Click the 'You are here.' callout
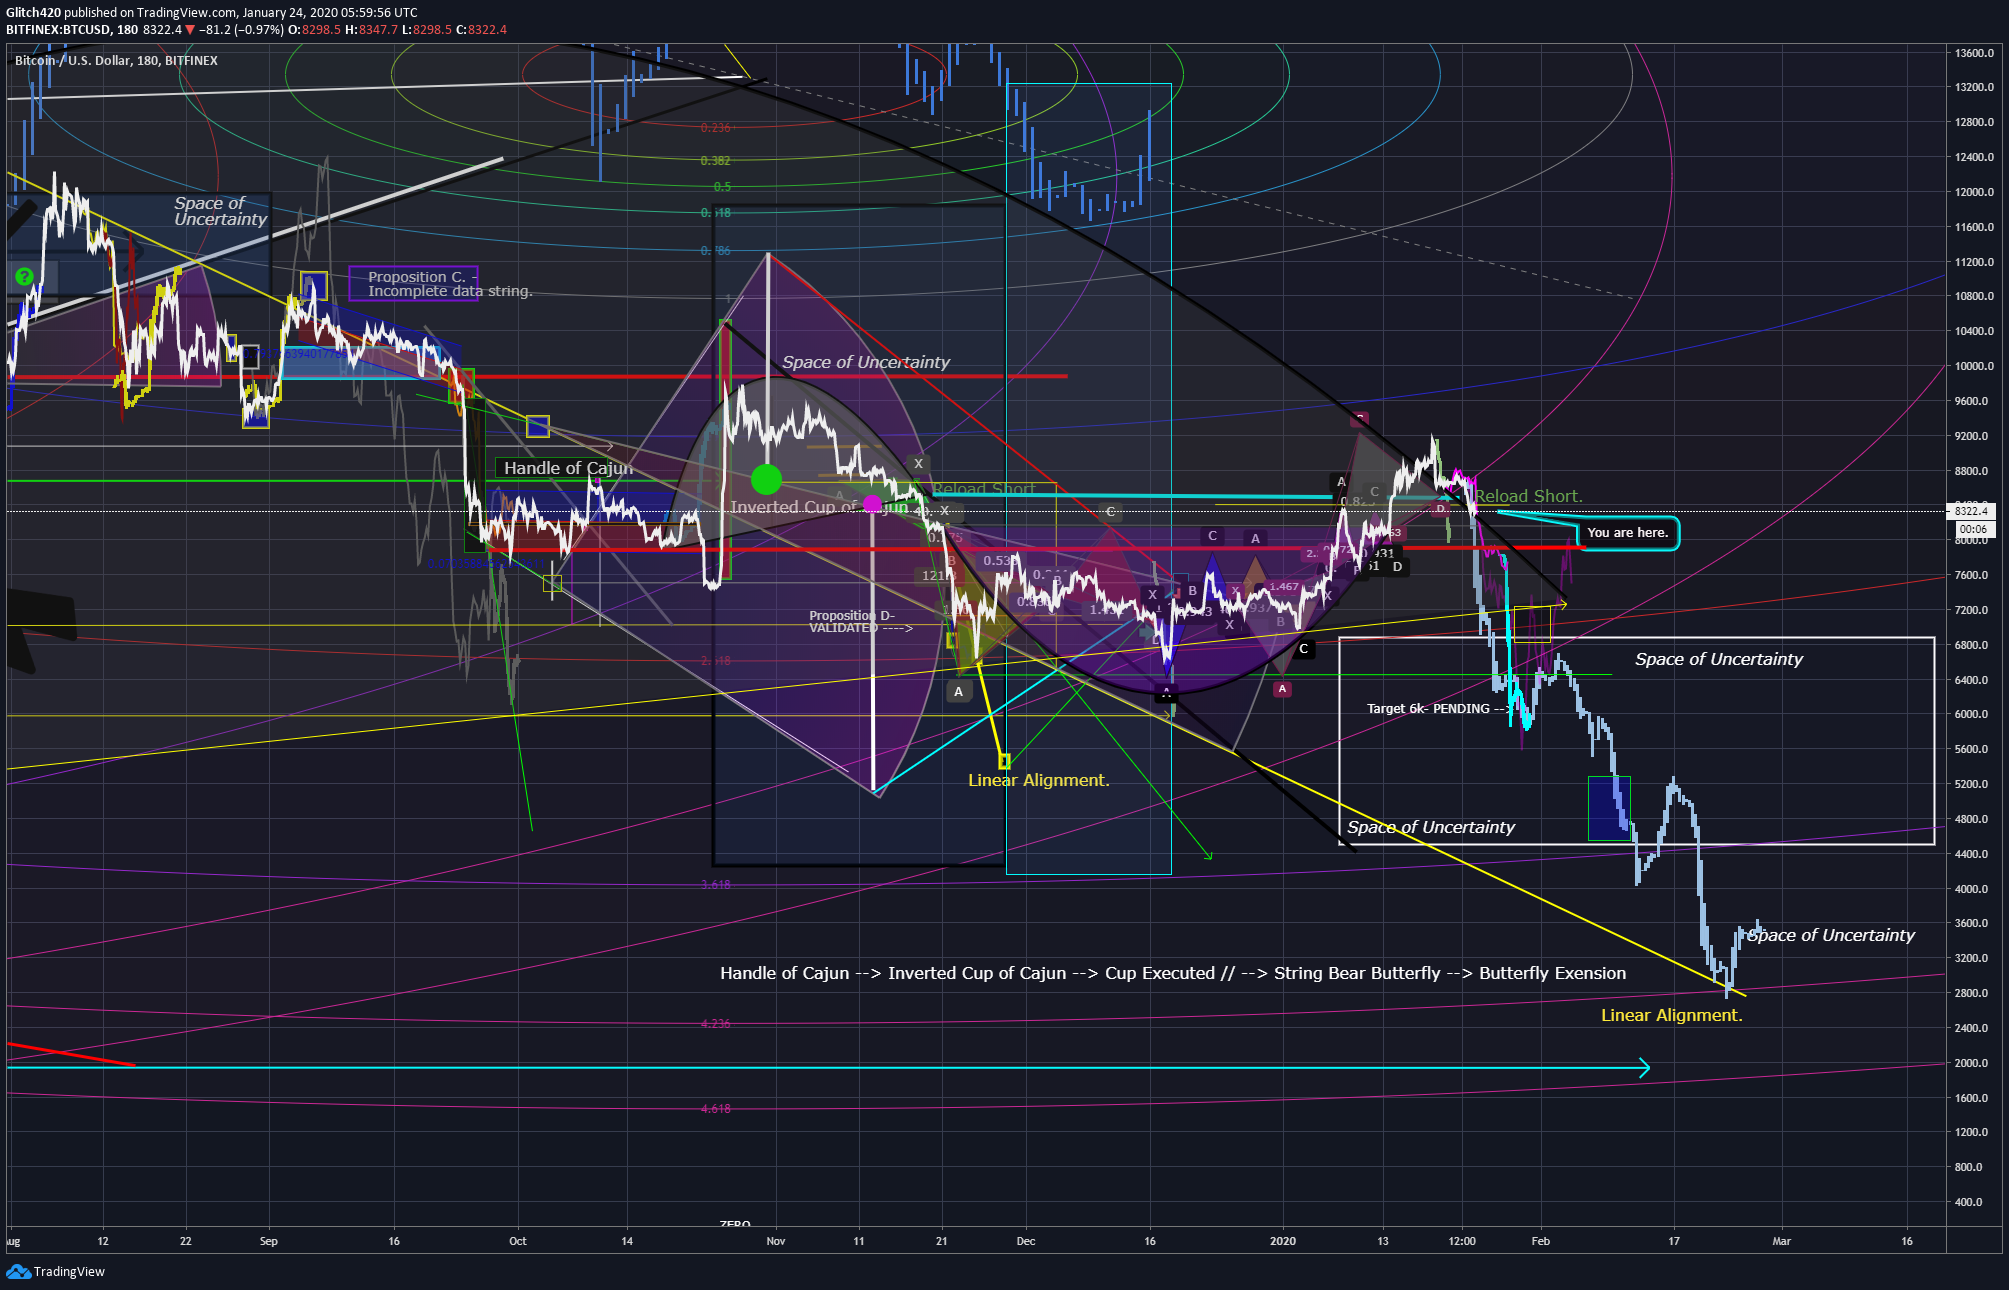 pyautogui.click(x=1628, y=533)
